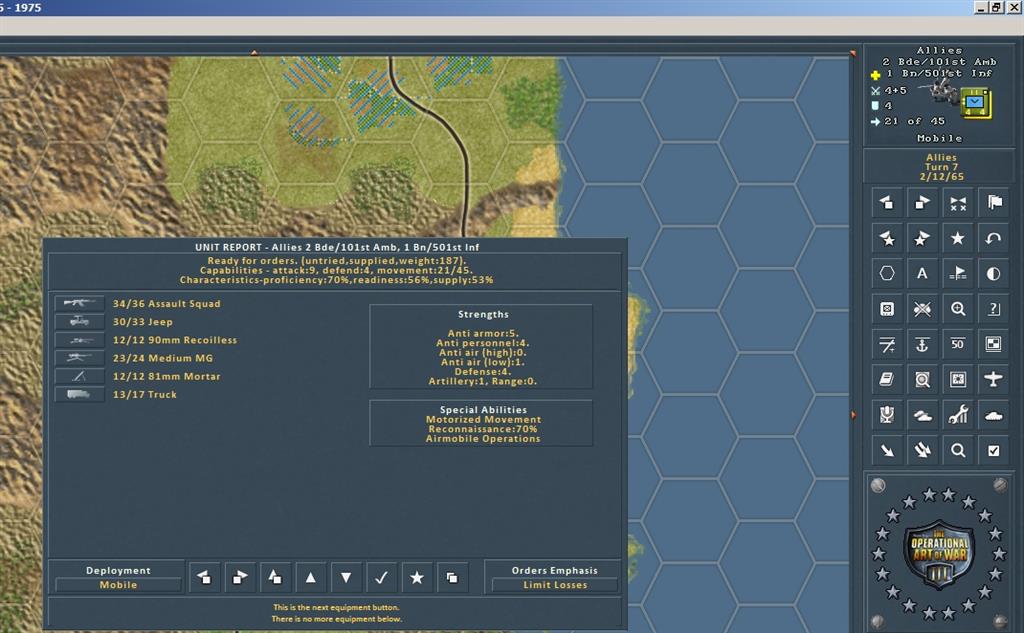Open the question mark help icon
Viewport: 1024px width, 633px height.
coord(993,309)
